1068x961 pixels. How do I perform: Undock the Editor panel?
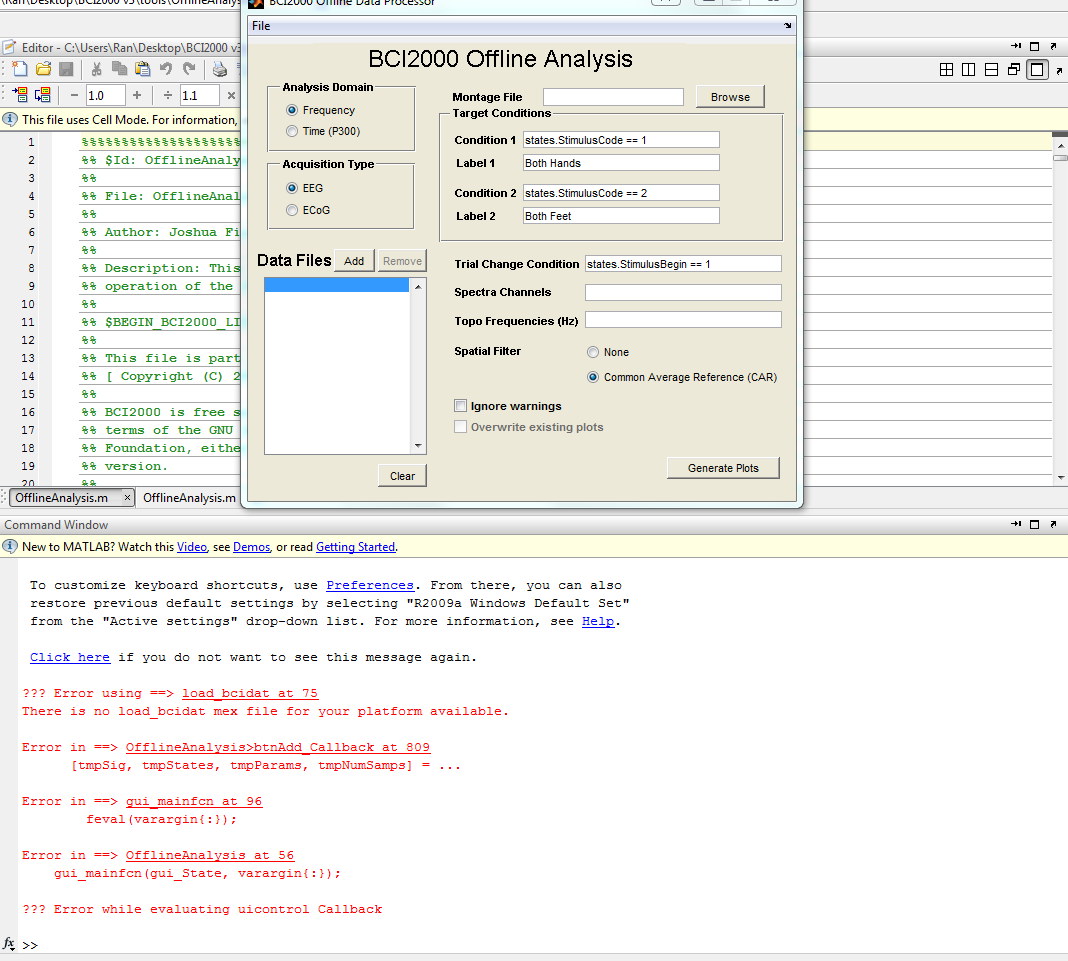click(1053, 46)
